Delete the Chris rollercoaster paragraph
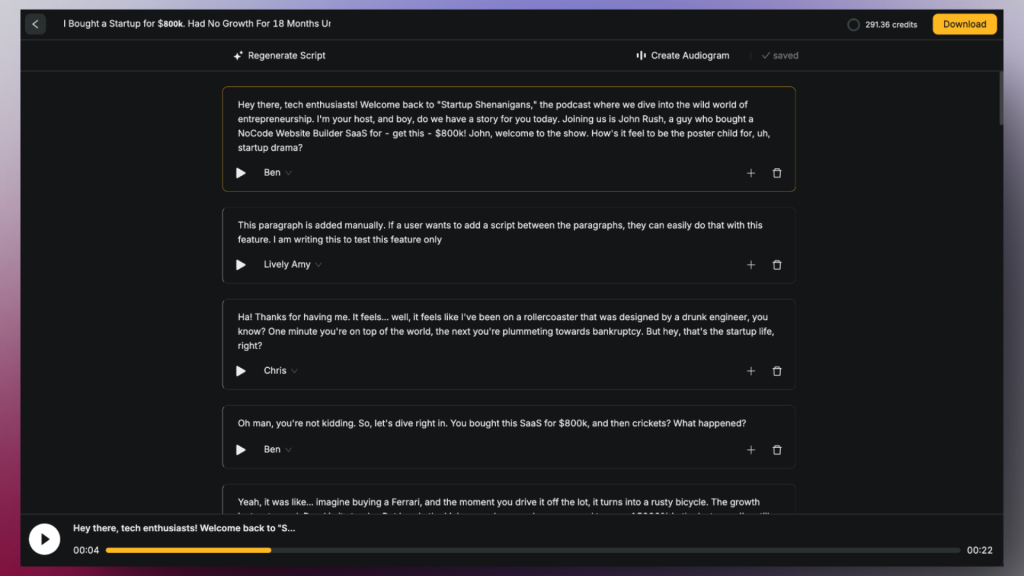This screenshot has width=1024, height=576. coord(777,371)
